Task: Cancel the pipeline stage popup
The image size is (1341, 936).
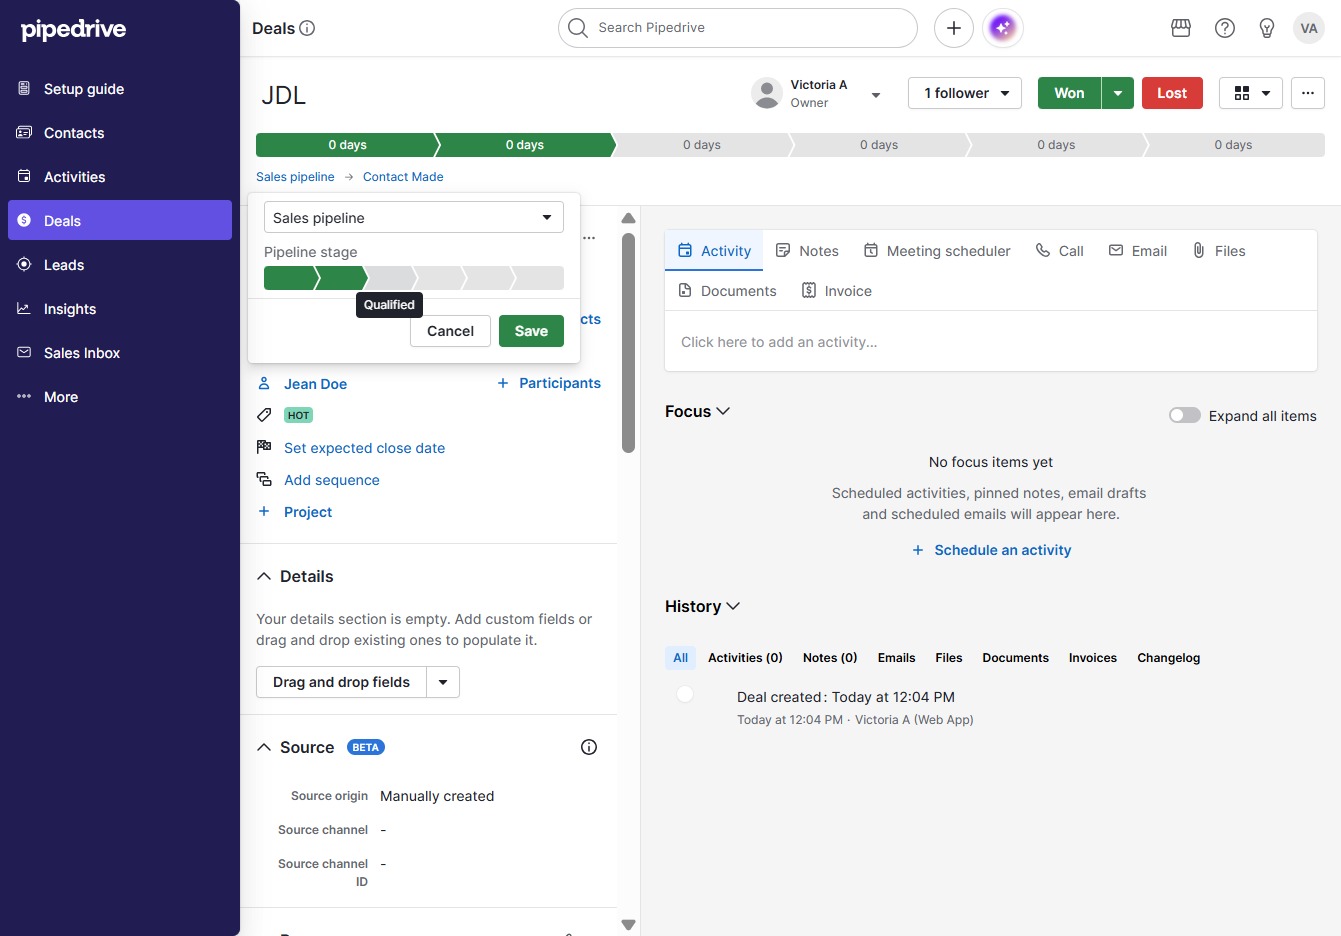Action: click(450, 331)
